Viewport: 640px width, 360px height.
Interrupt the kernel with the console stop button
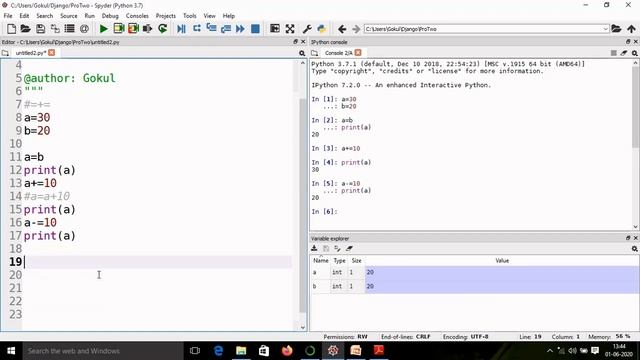click(613, 53)
